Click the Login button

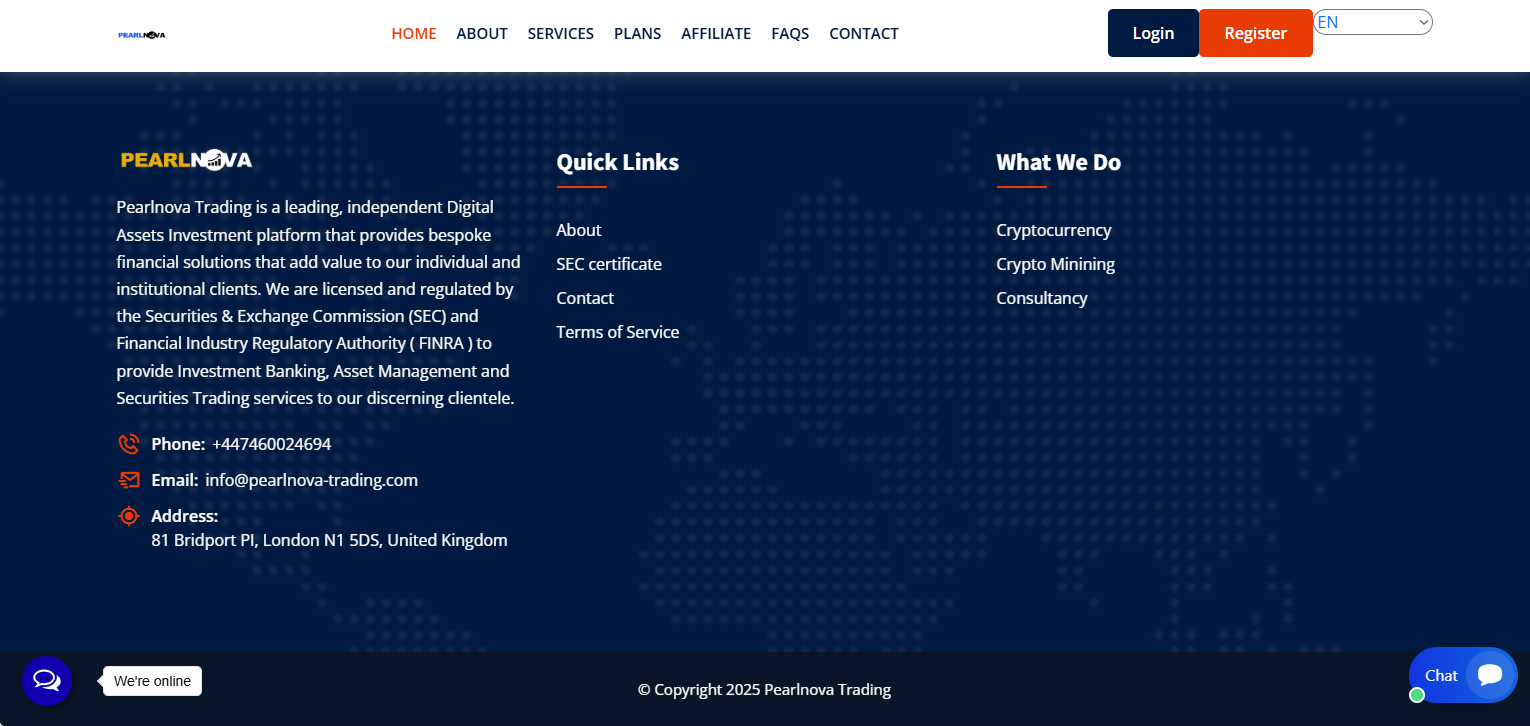pyautogui.click(x=1153, y=33)
